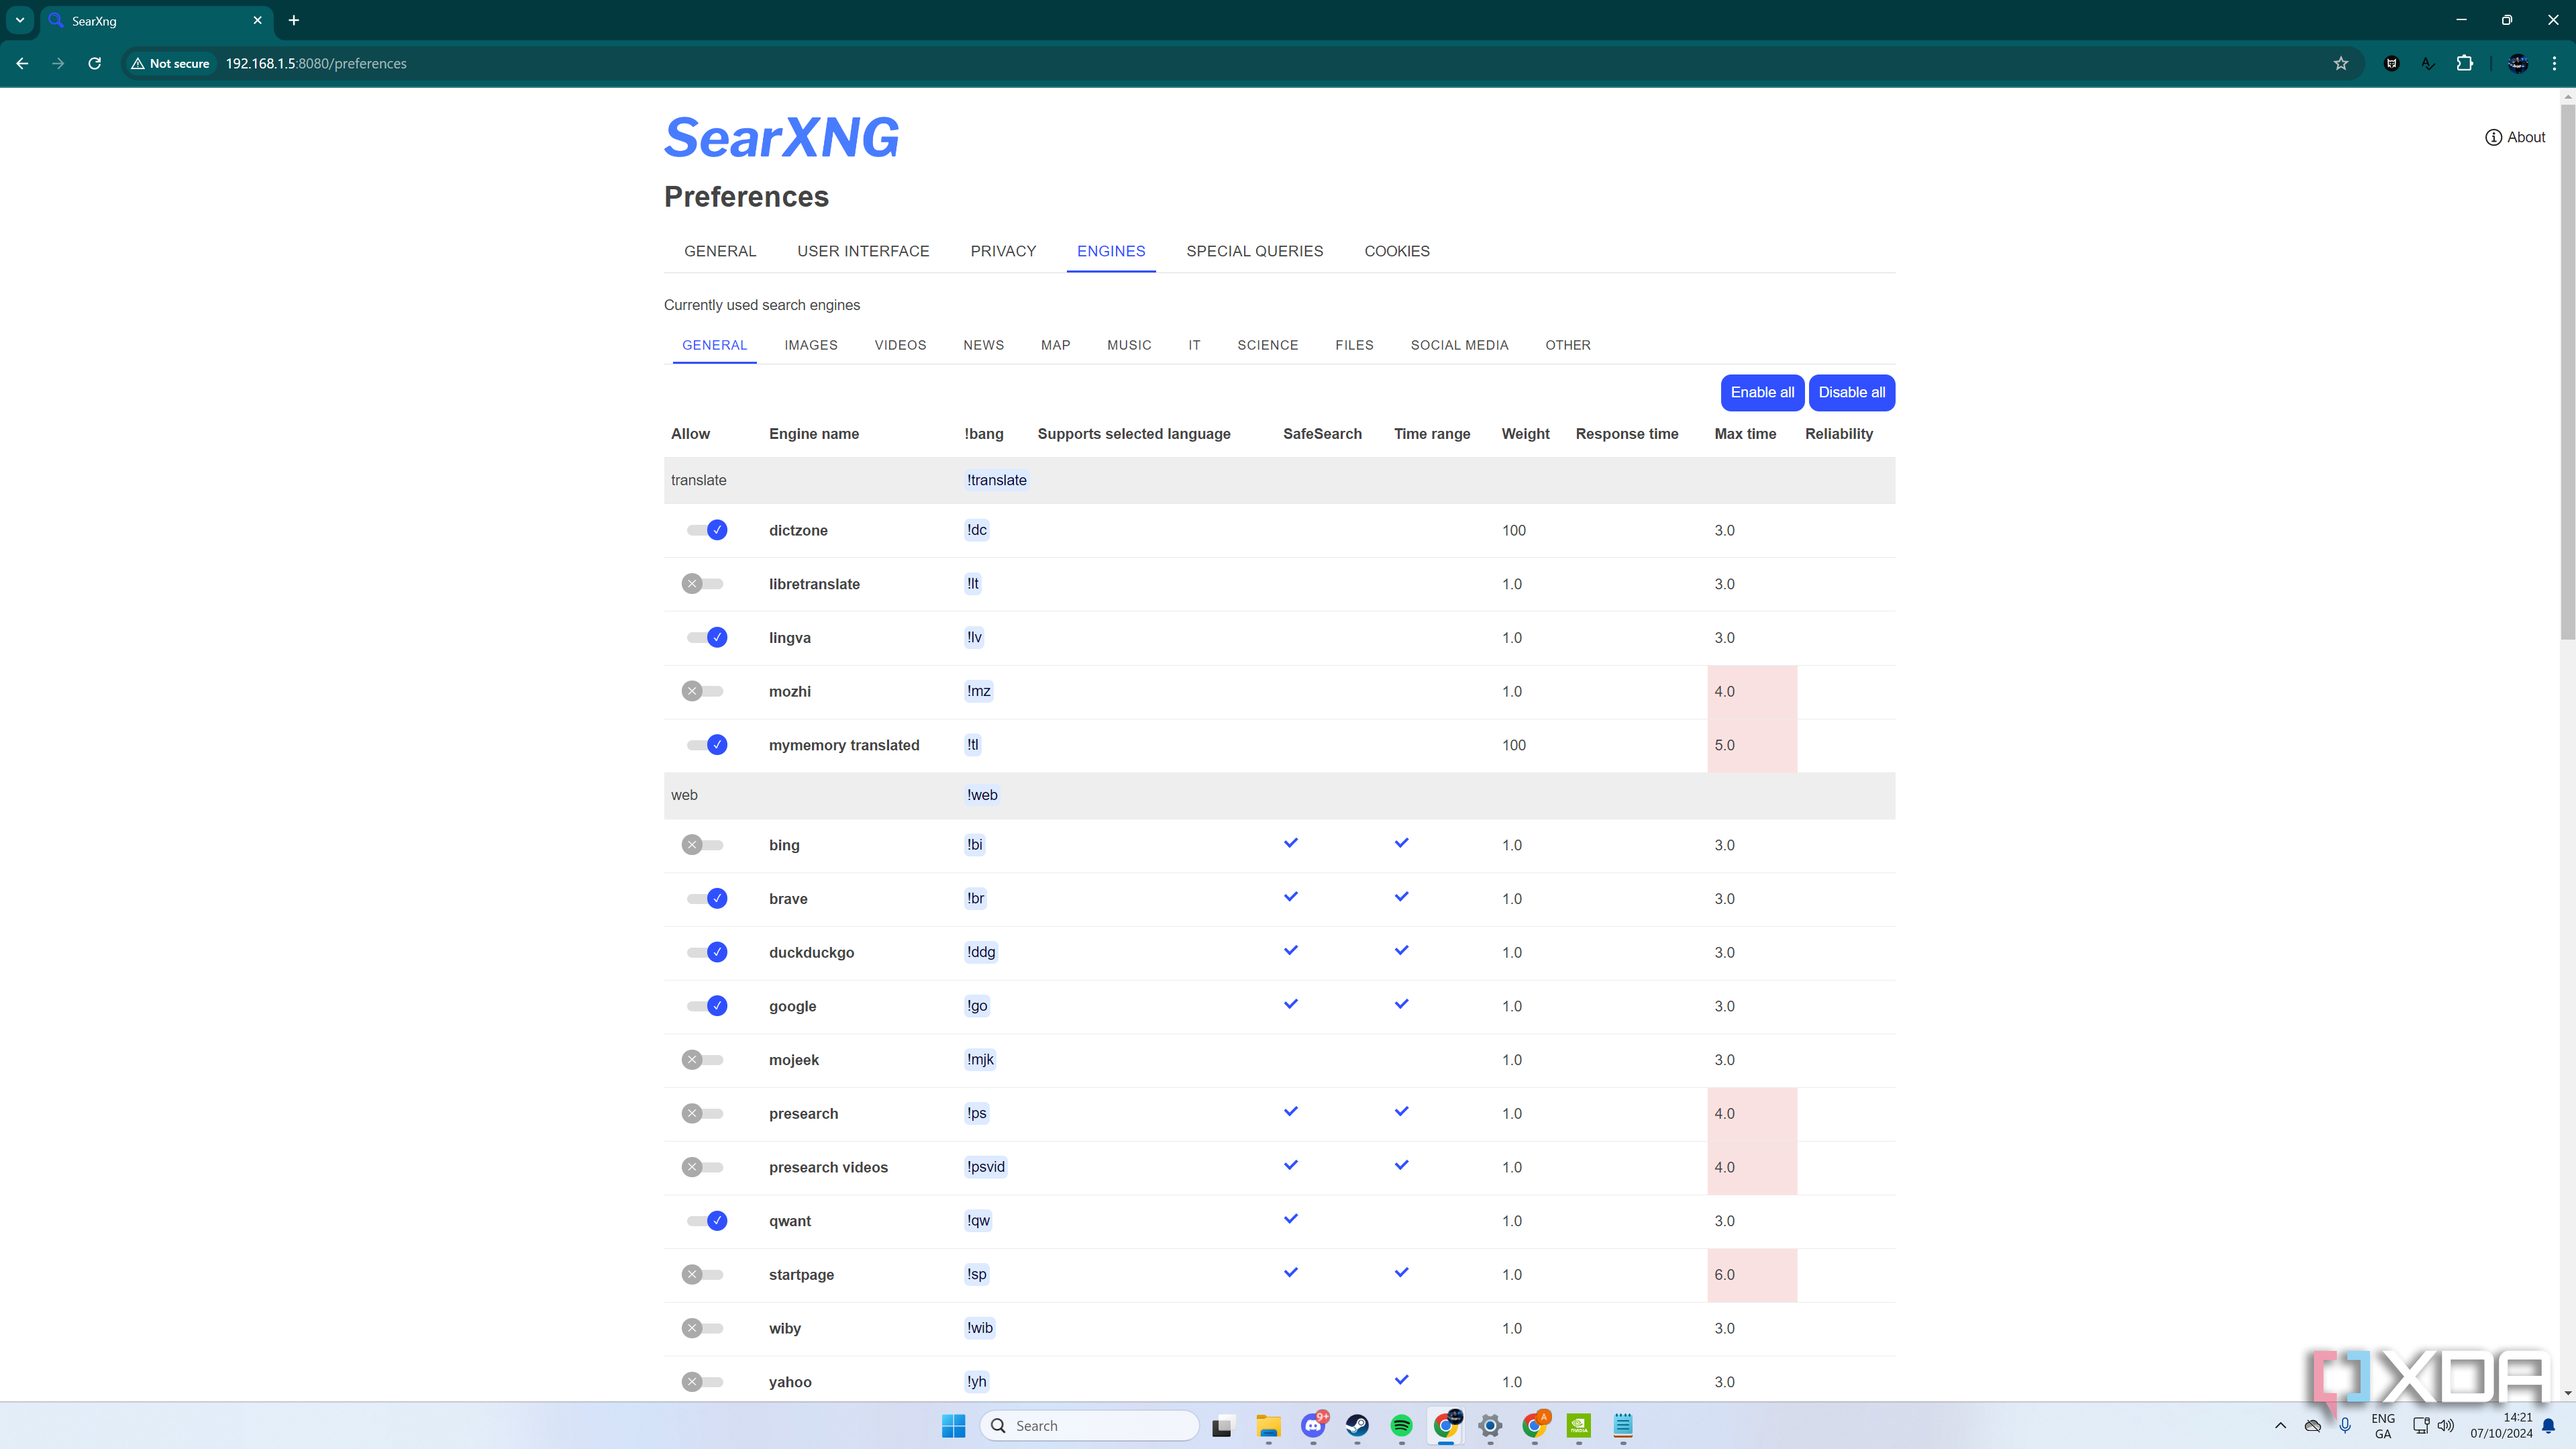2576x1449 pixels.
Task: Click the Not secure site info badge
Action: click(170, 63)
